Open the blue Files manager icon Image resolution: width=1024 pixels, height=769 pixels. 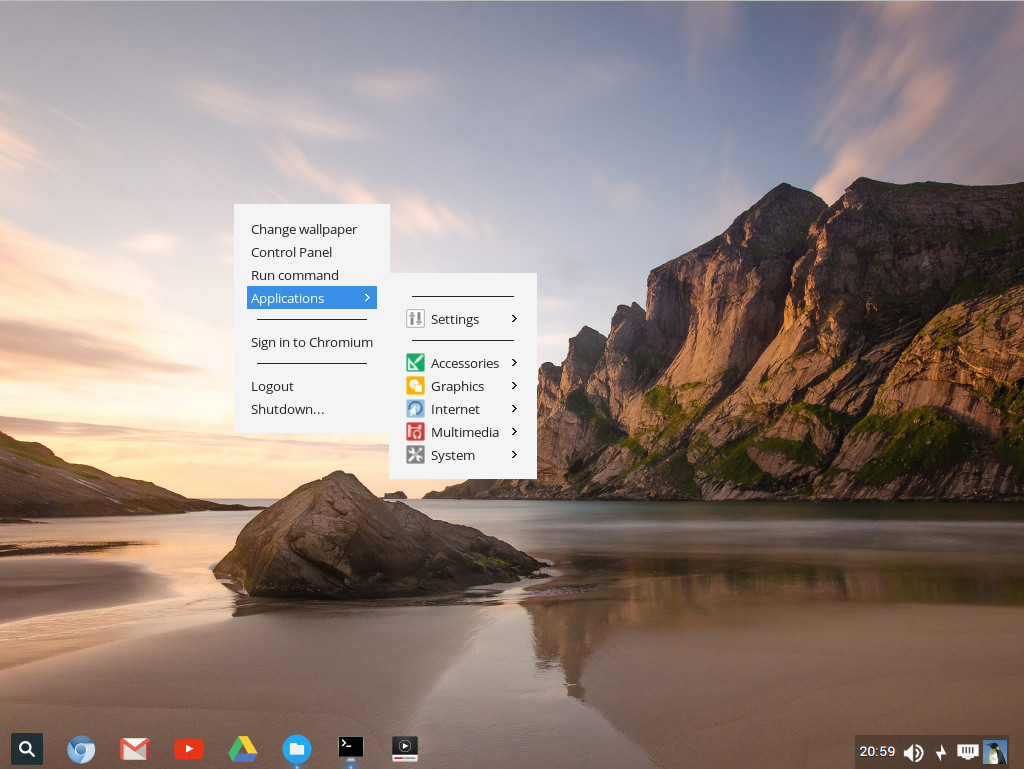coord(296,749)
